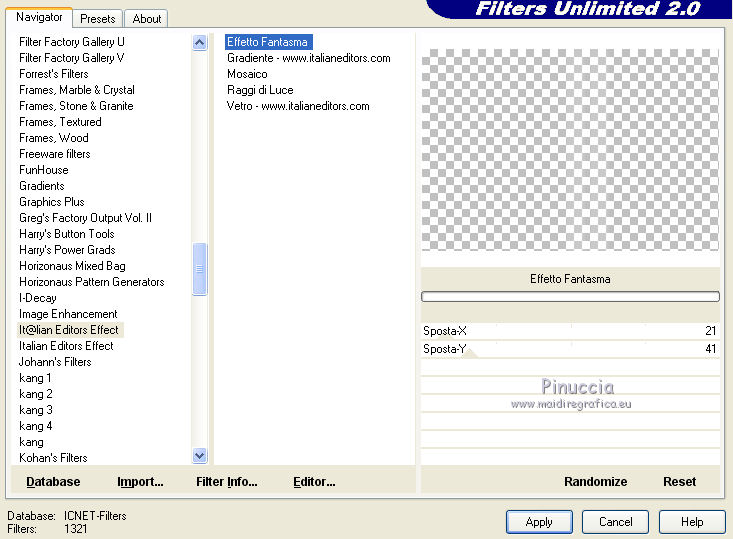Viewport: 733px width, 539px height.
Task: Select the Raggi di Luce filter
Action: click(260, 90)
